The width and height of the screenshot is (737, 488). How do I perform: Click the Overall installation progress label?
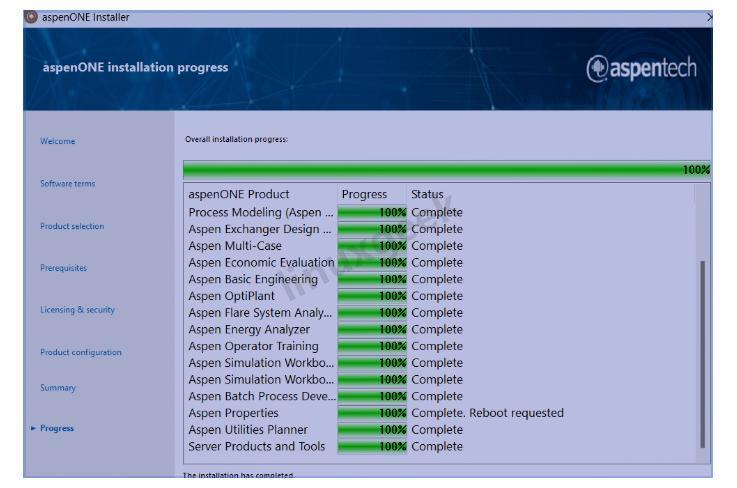[236, 139]
